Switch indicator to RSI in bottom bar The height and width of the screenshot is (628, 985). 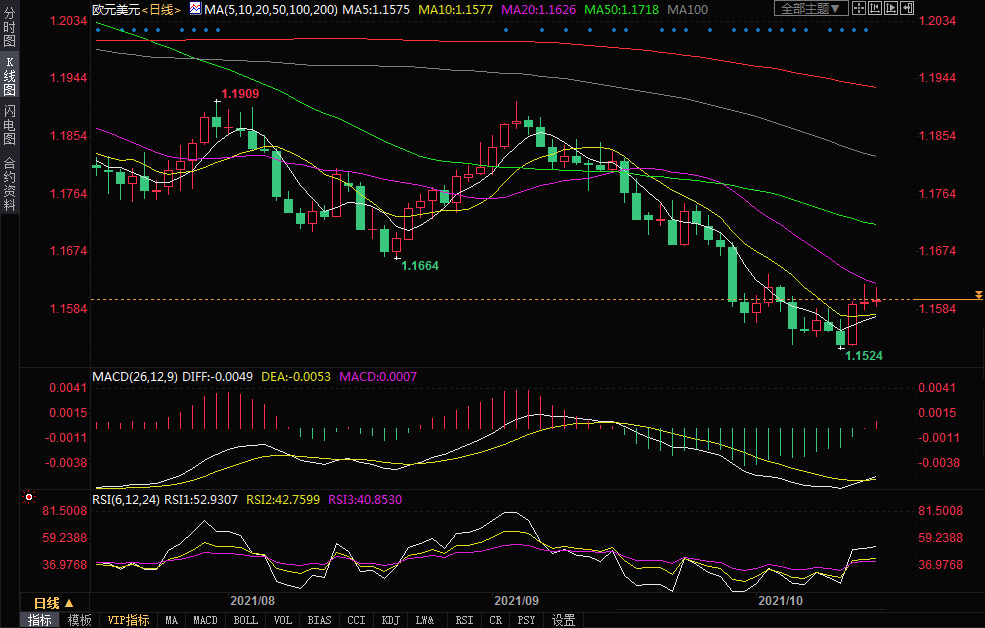464,620
